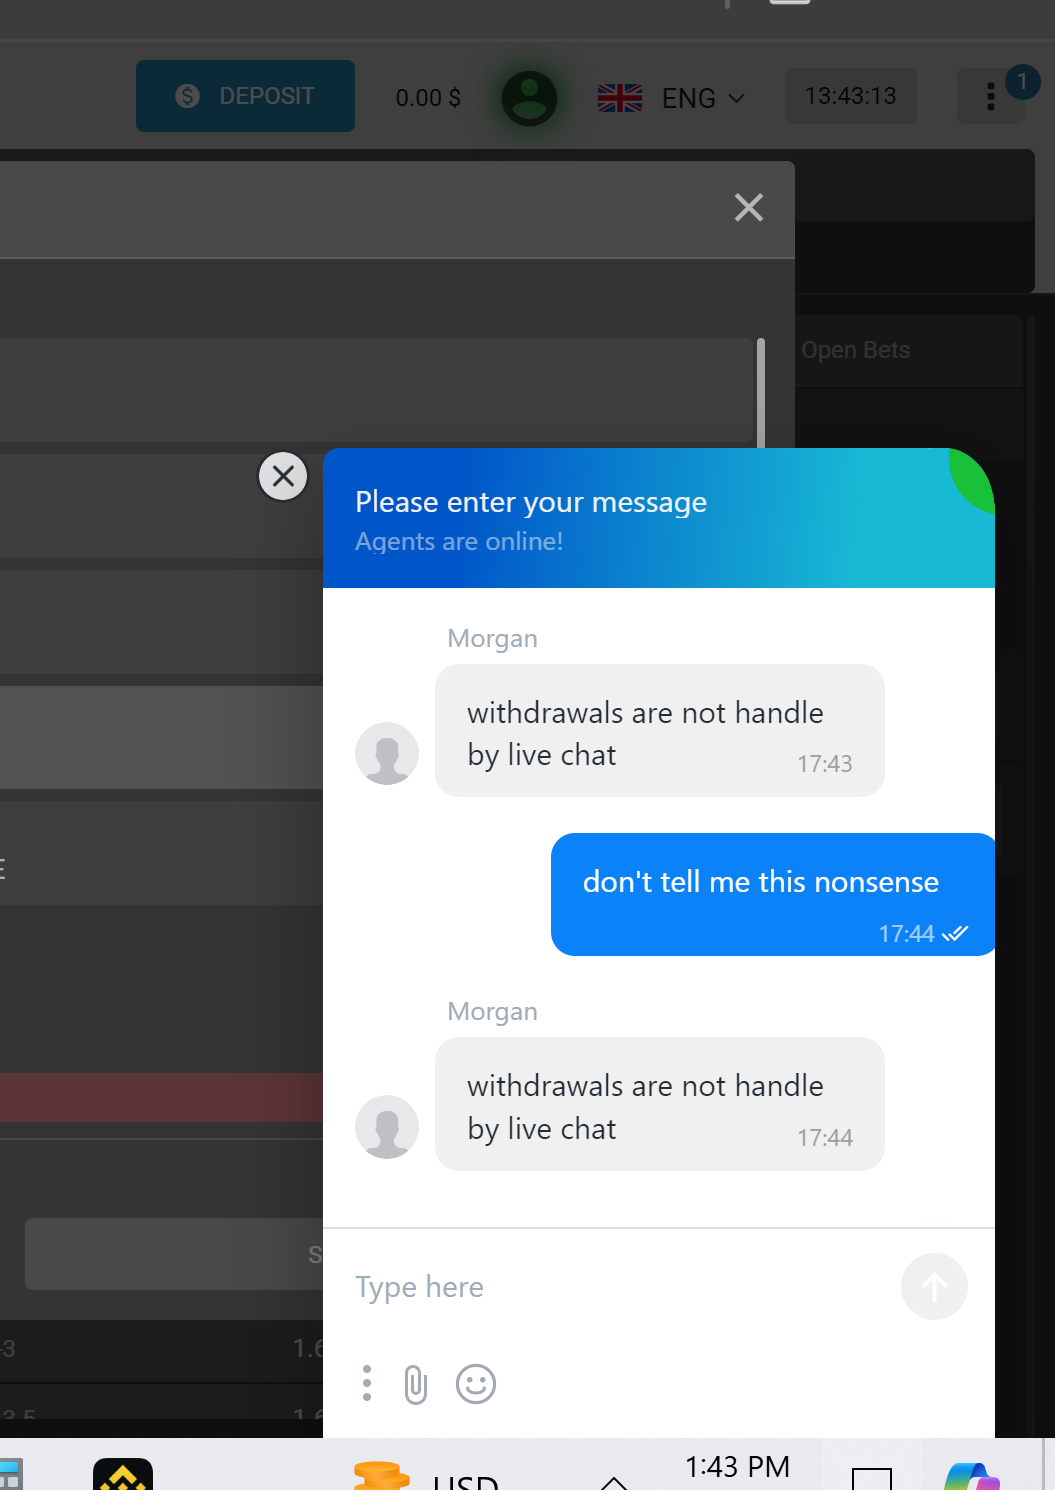Open the attachment paperclip in chat
This screenshot has width=1055, height=1490.
(x=416, y=1385)
